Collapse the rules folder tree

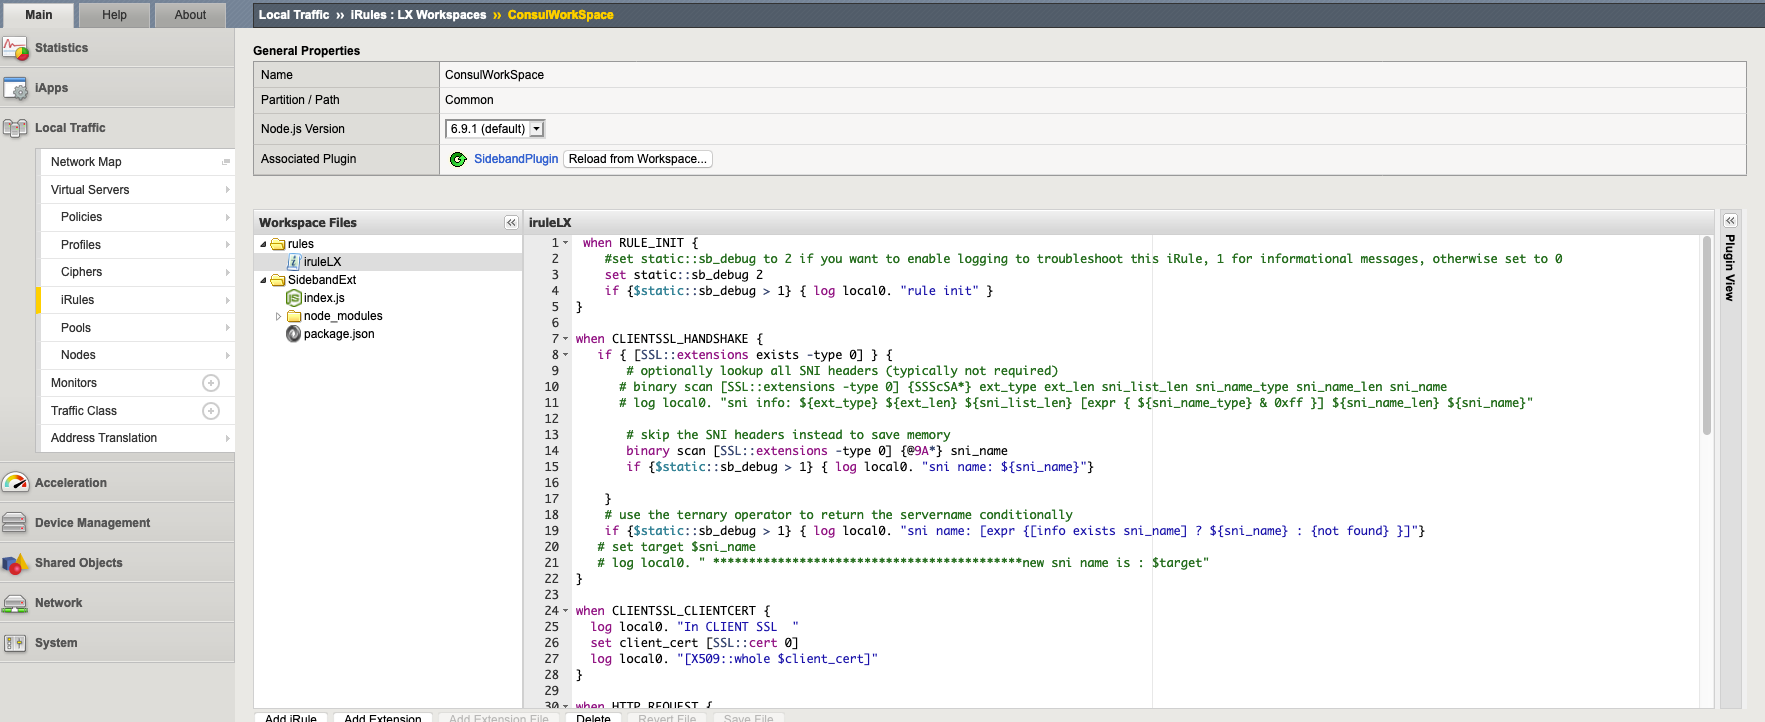point(264,244)
